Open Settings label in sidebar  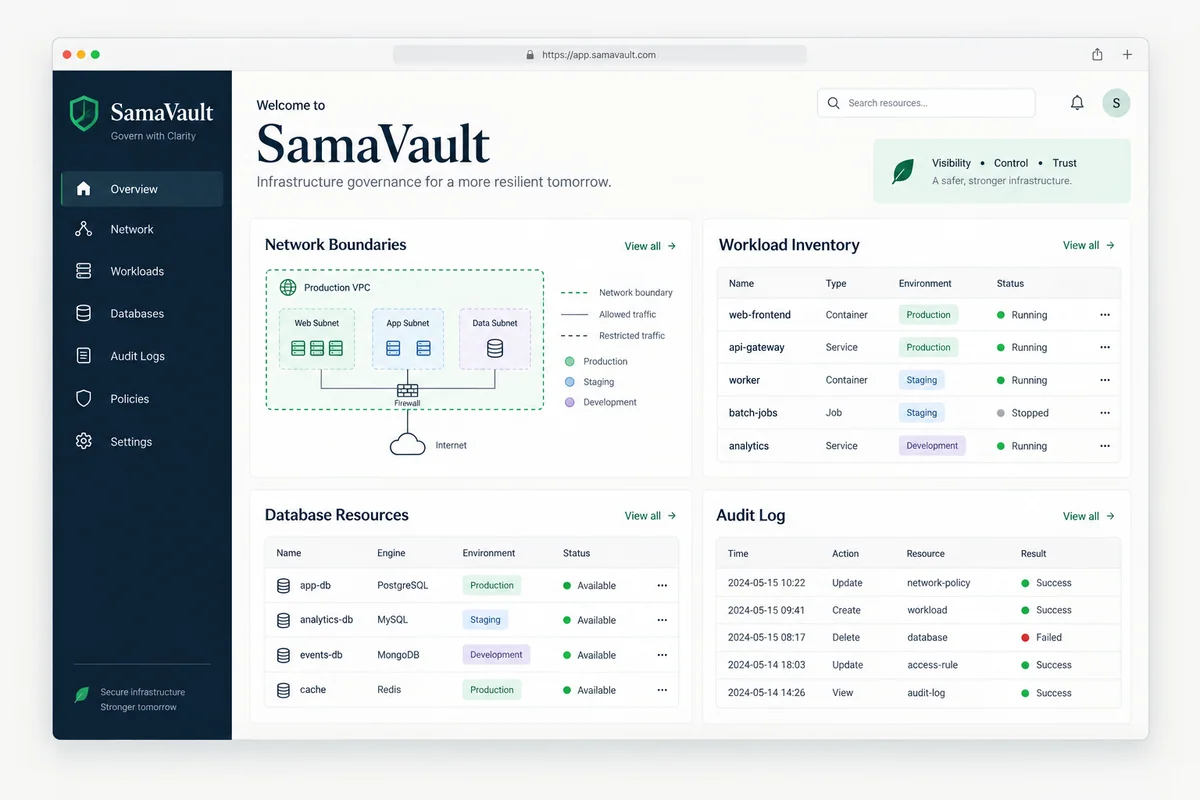131,441
